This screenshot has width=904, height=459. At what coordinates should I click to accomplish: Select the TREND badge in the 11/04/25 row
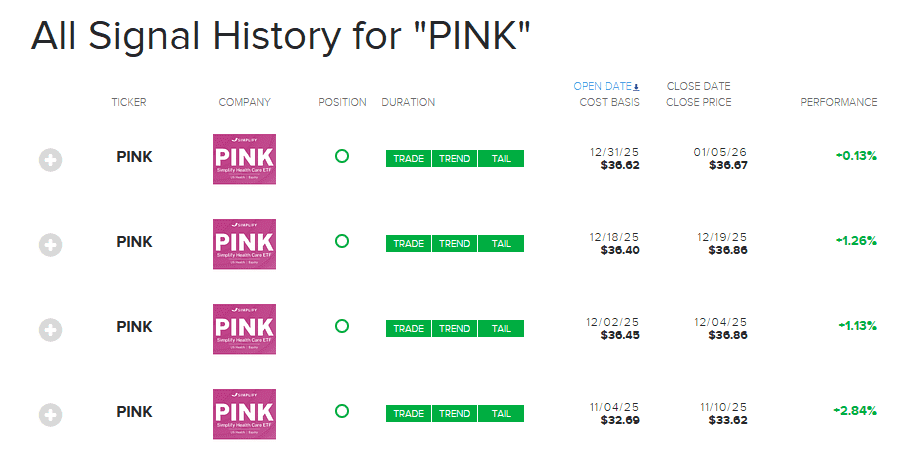[454, 413]
